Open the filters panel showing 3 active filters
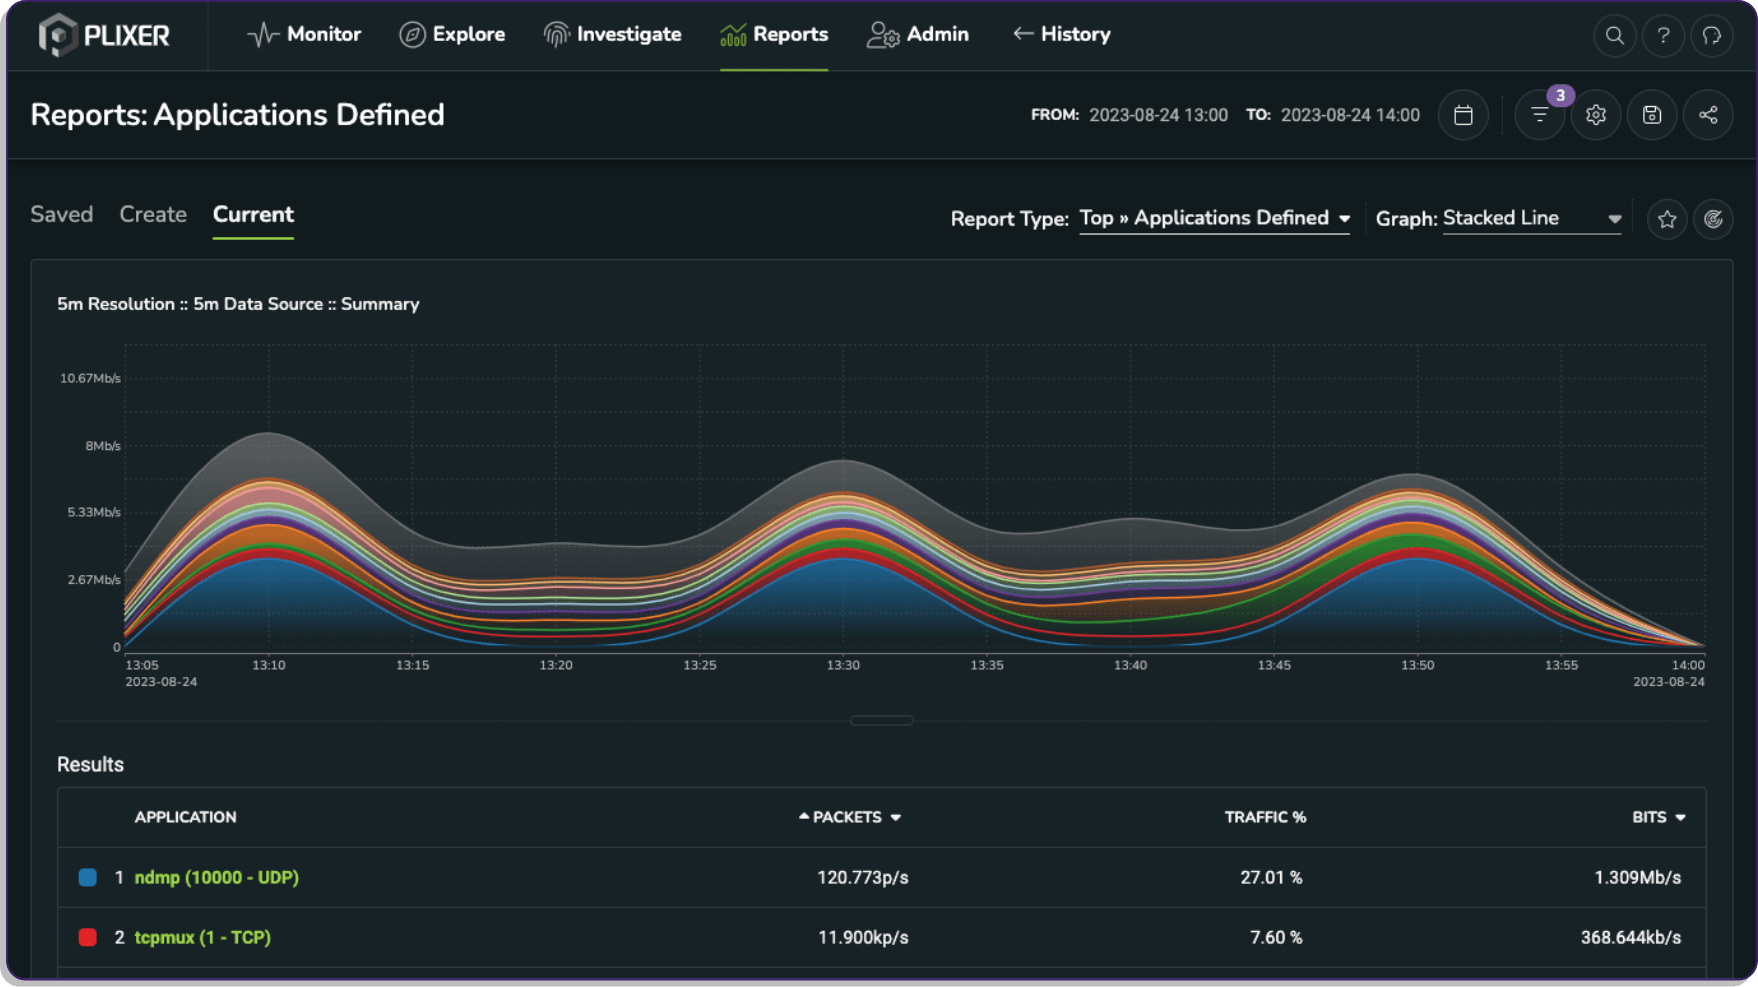The width and height of the screenshot is (1758, 987). 1539,115
